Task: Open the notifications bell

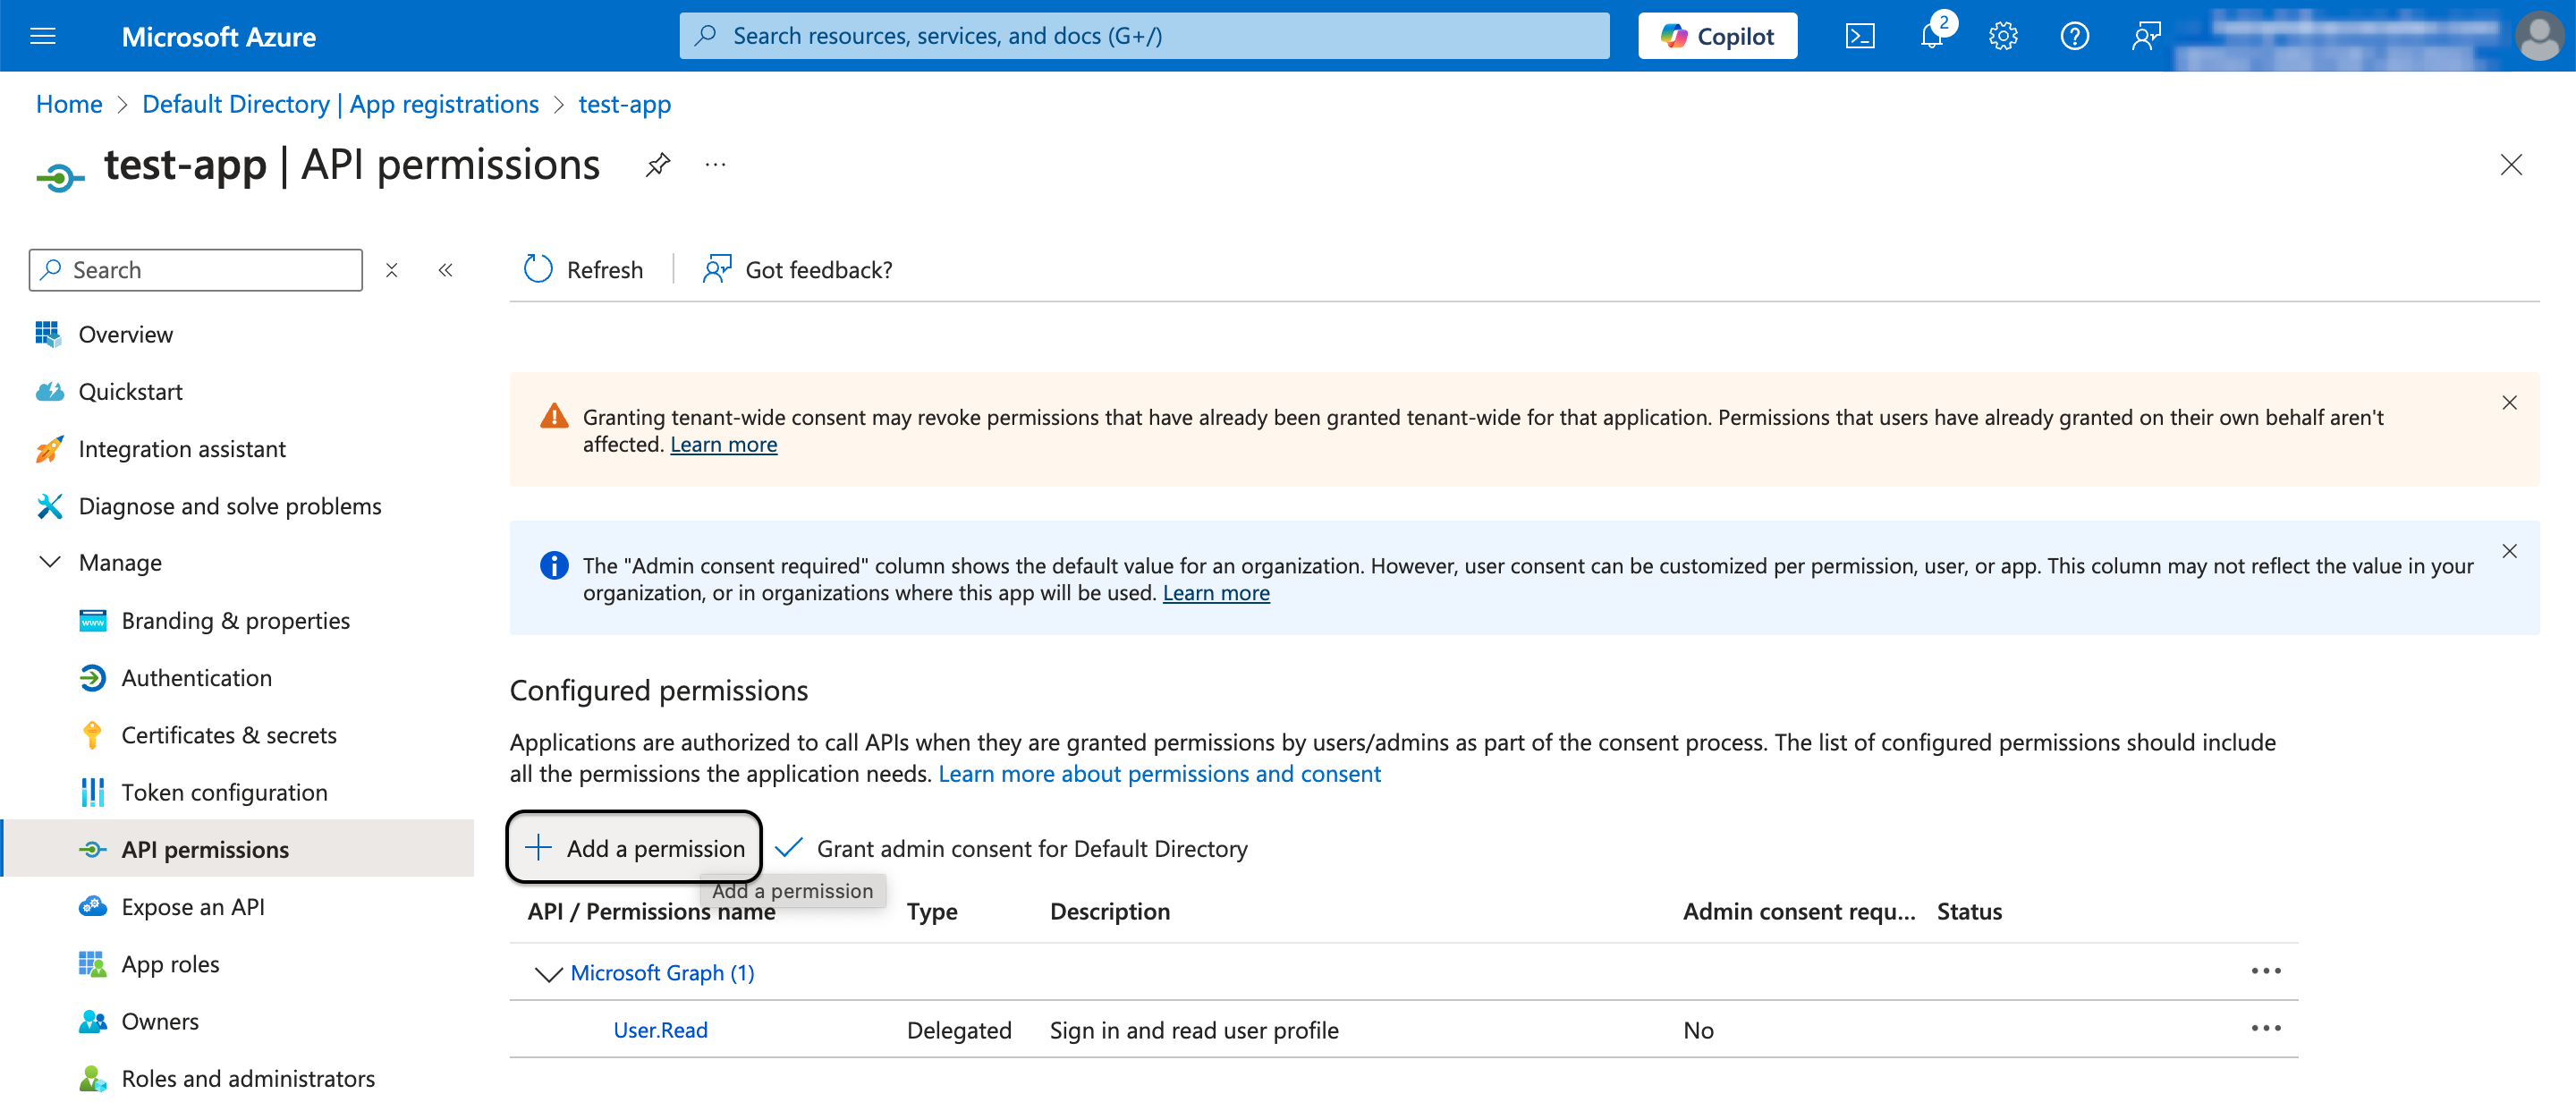Action: (1932, 36)
